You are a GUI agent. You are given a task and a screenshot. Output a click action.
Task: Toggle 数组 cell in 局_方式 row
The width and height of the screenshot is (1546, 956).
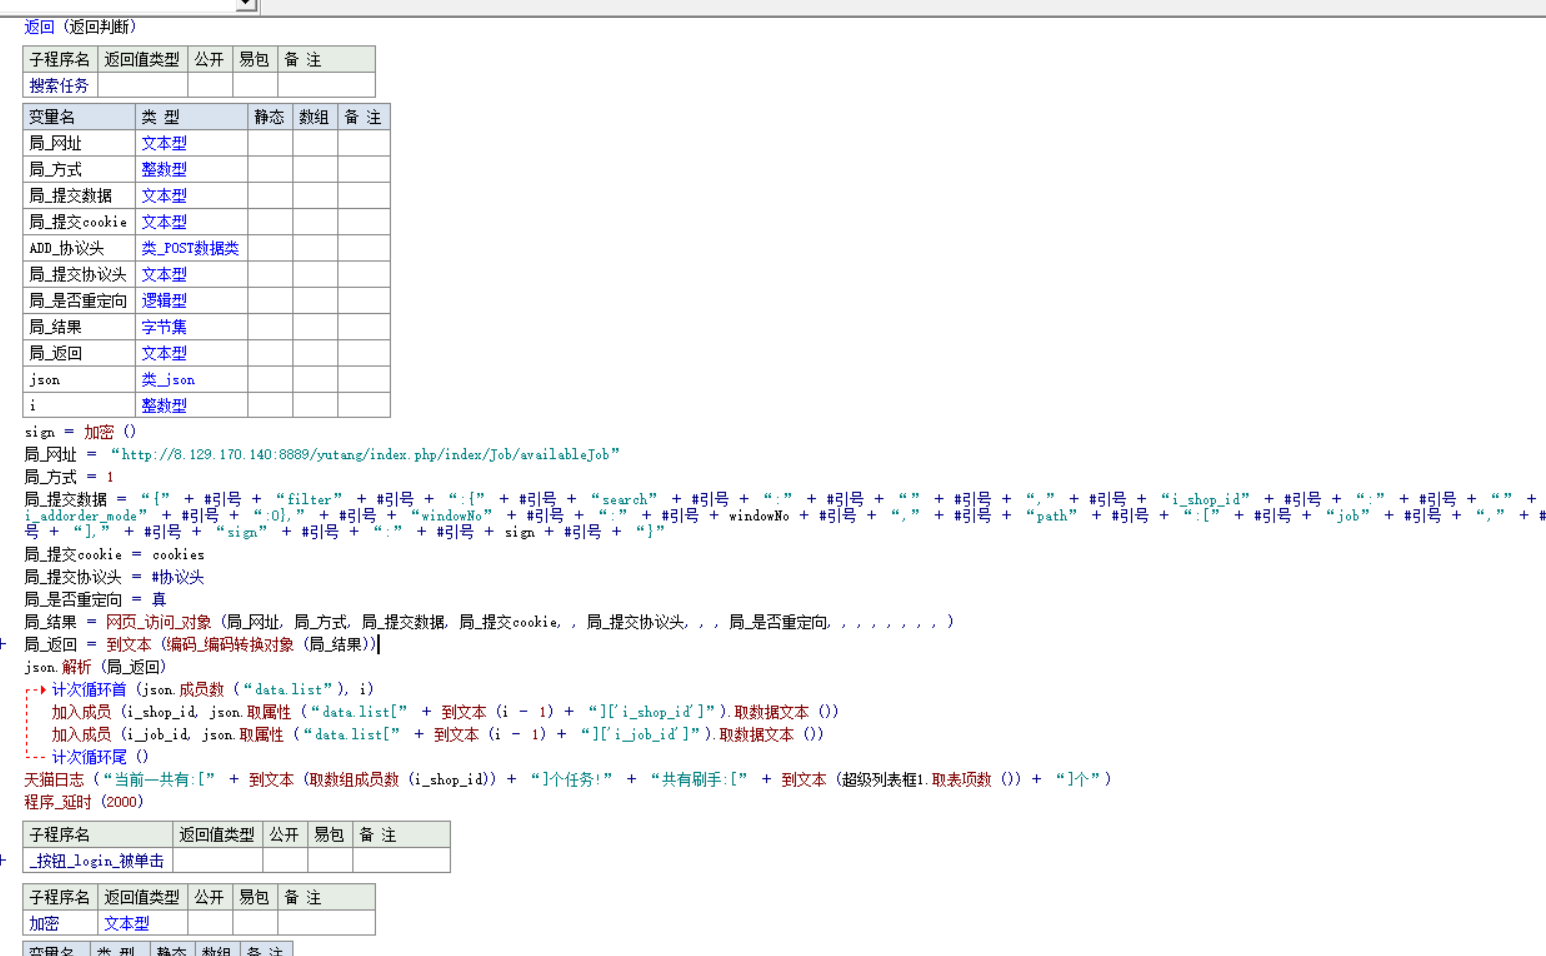tap(315, 169)
